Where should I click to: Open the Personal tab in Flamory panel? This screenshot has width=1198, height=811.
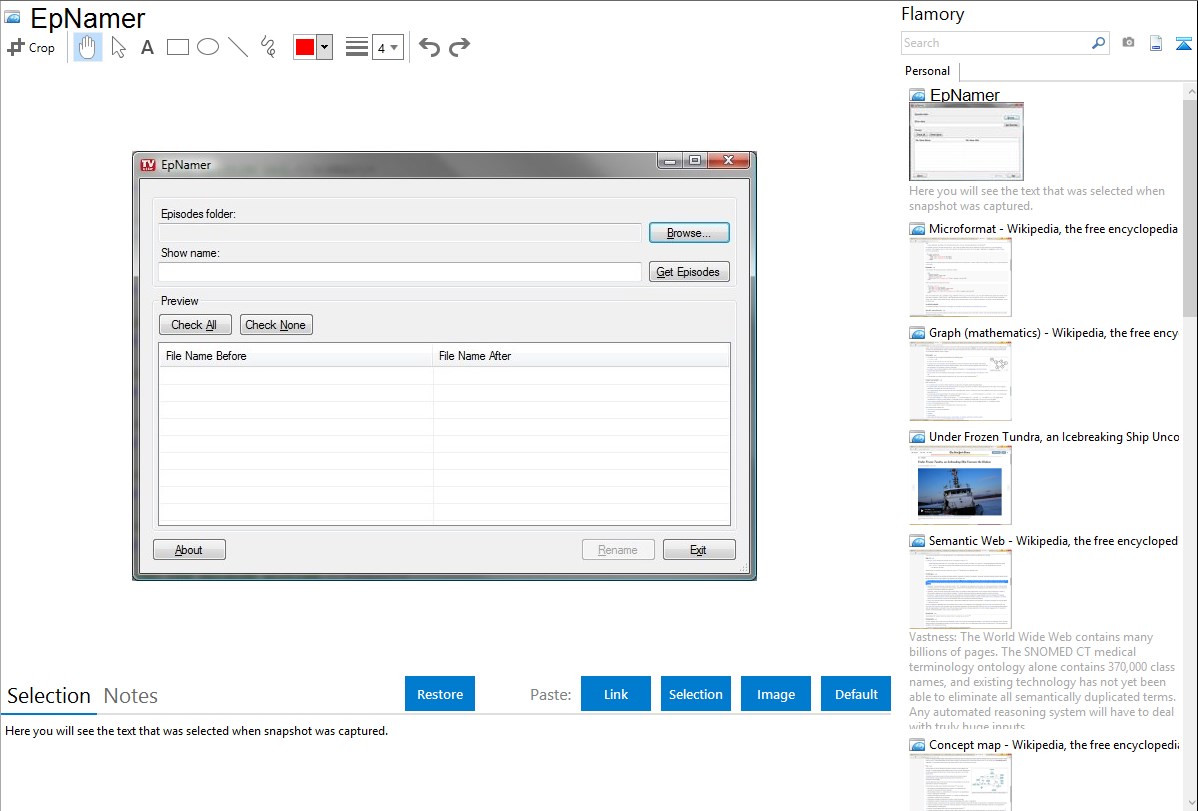pyautogui.click(x=927, y=71)
